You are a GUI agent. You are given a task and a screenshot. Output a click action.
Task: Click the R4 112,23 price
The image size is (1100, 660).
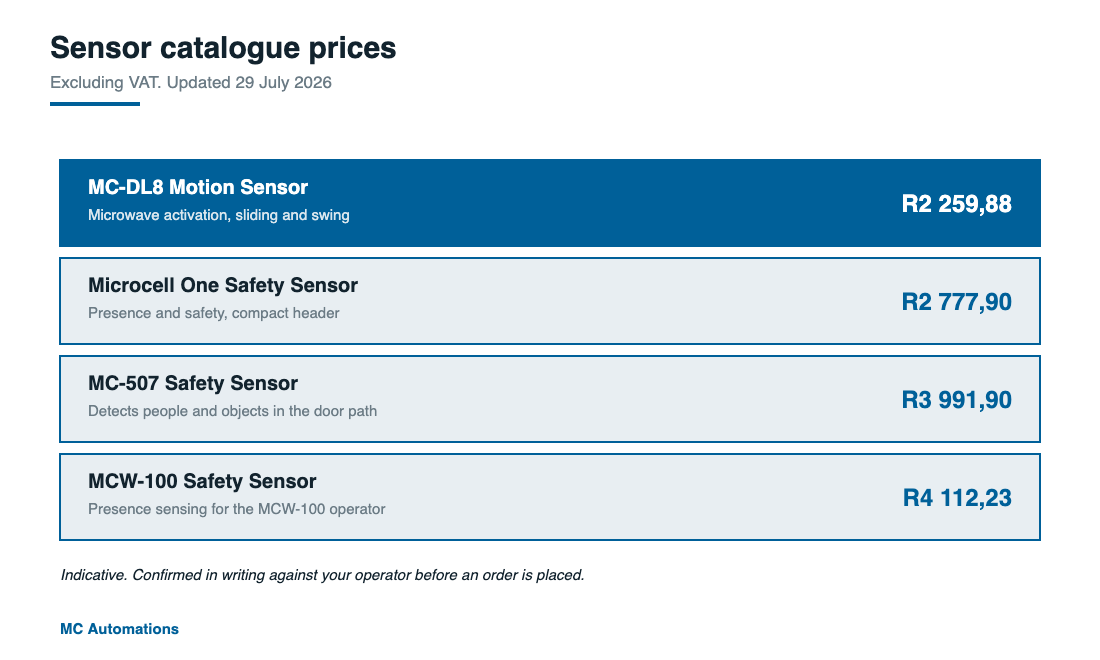point(957,498)
